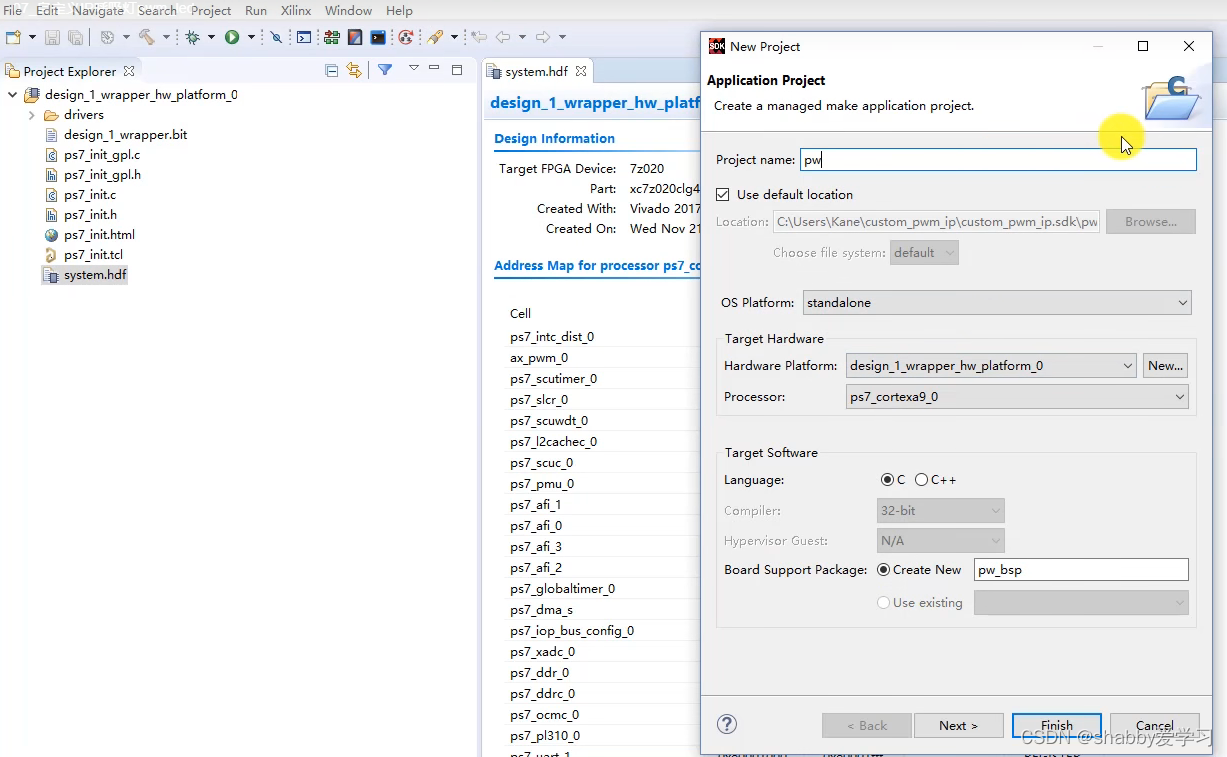Click the pw_bsp Board Support Package field
This screenshot has height=757, width=1227.
coord(1081,570)
